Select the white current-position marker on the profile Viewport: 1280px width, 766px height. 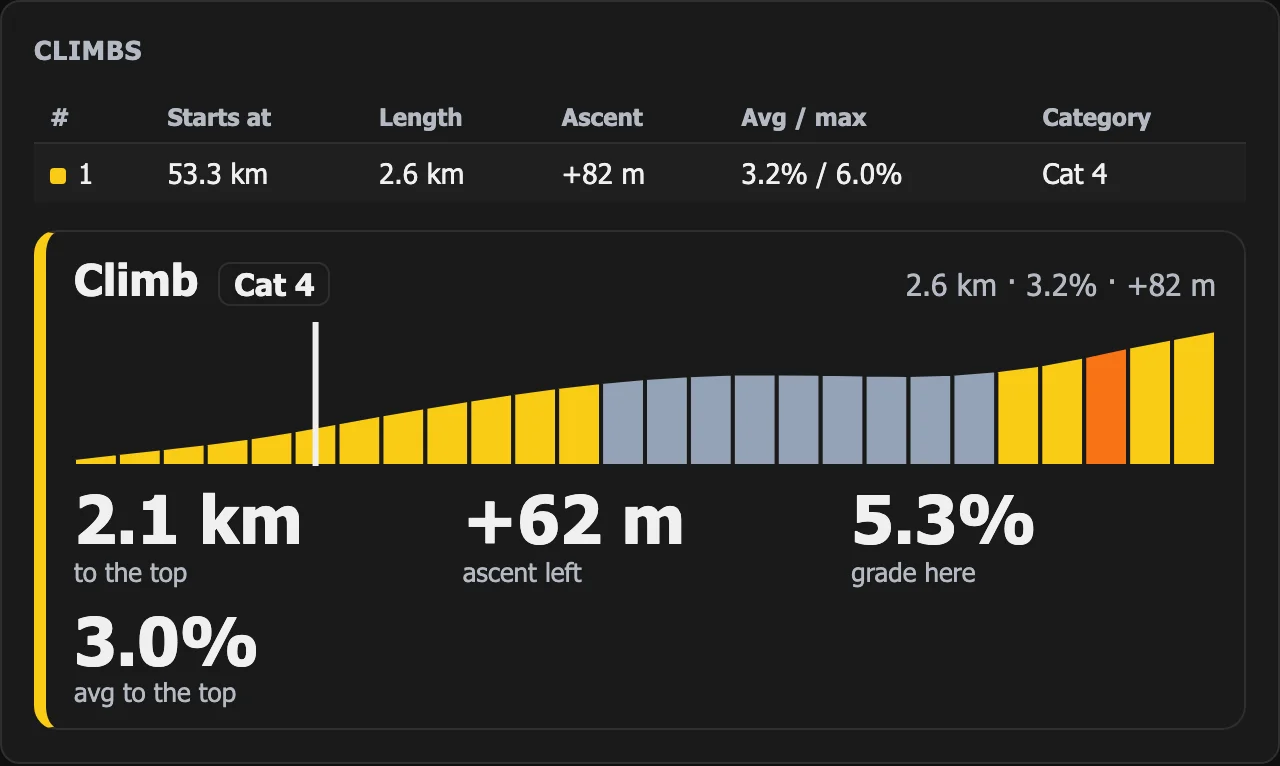pos(316,393)
